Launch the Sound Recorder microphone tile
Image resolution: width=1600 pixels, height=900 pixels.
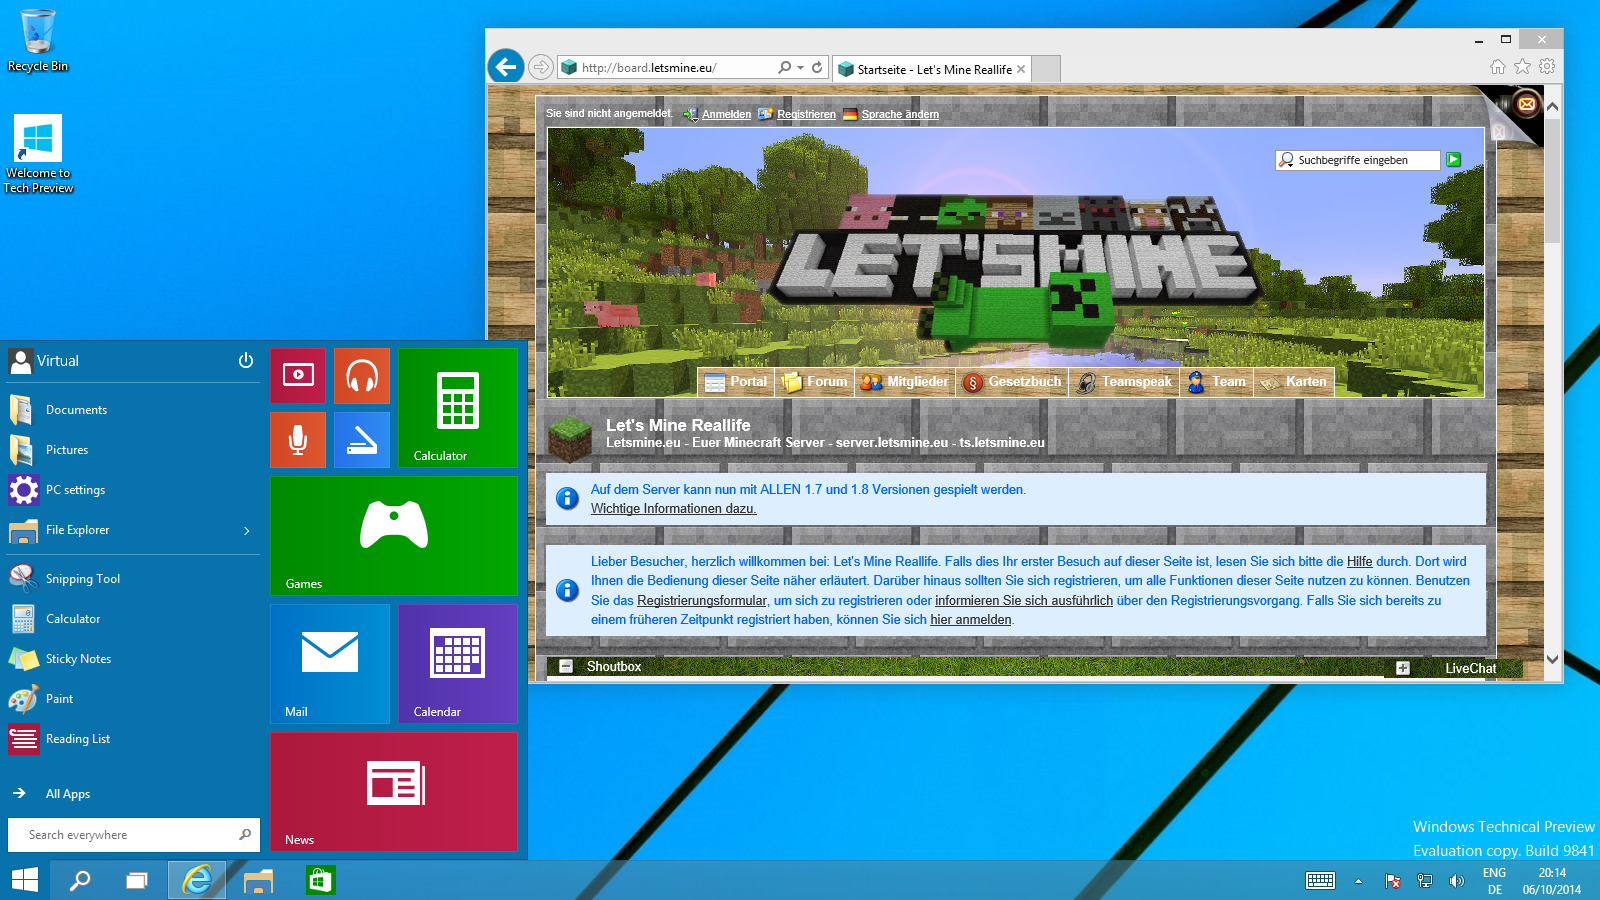click(298, 440)
